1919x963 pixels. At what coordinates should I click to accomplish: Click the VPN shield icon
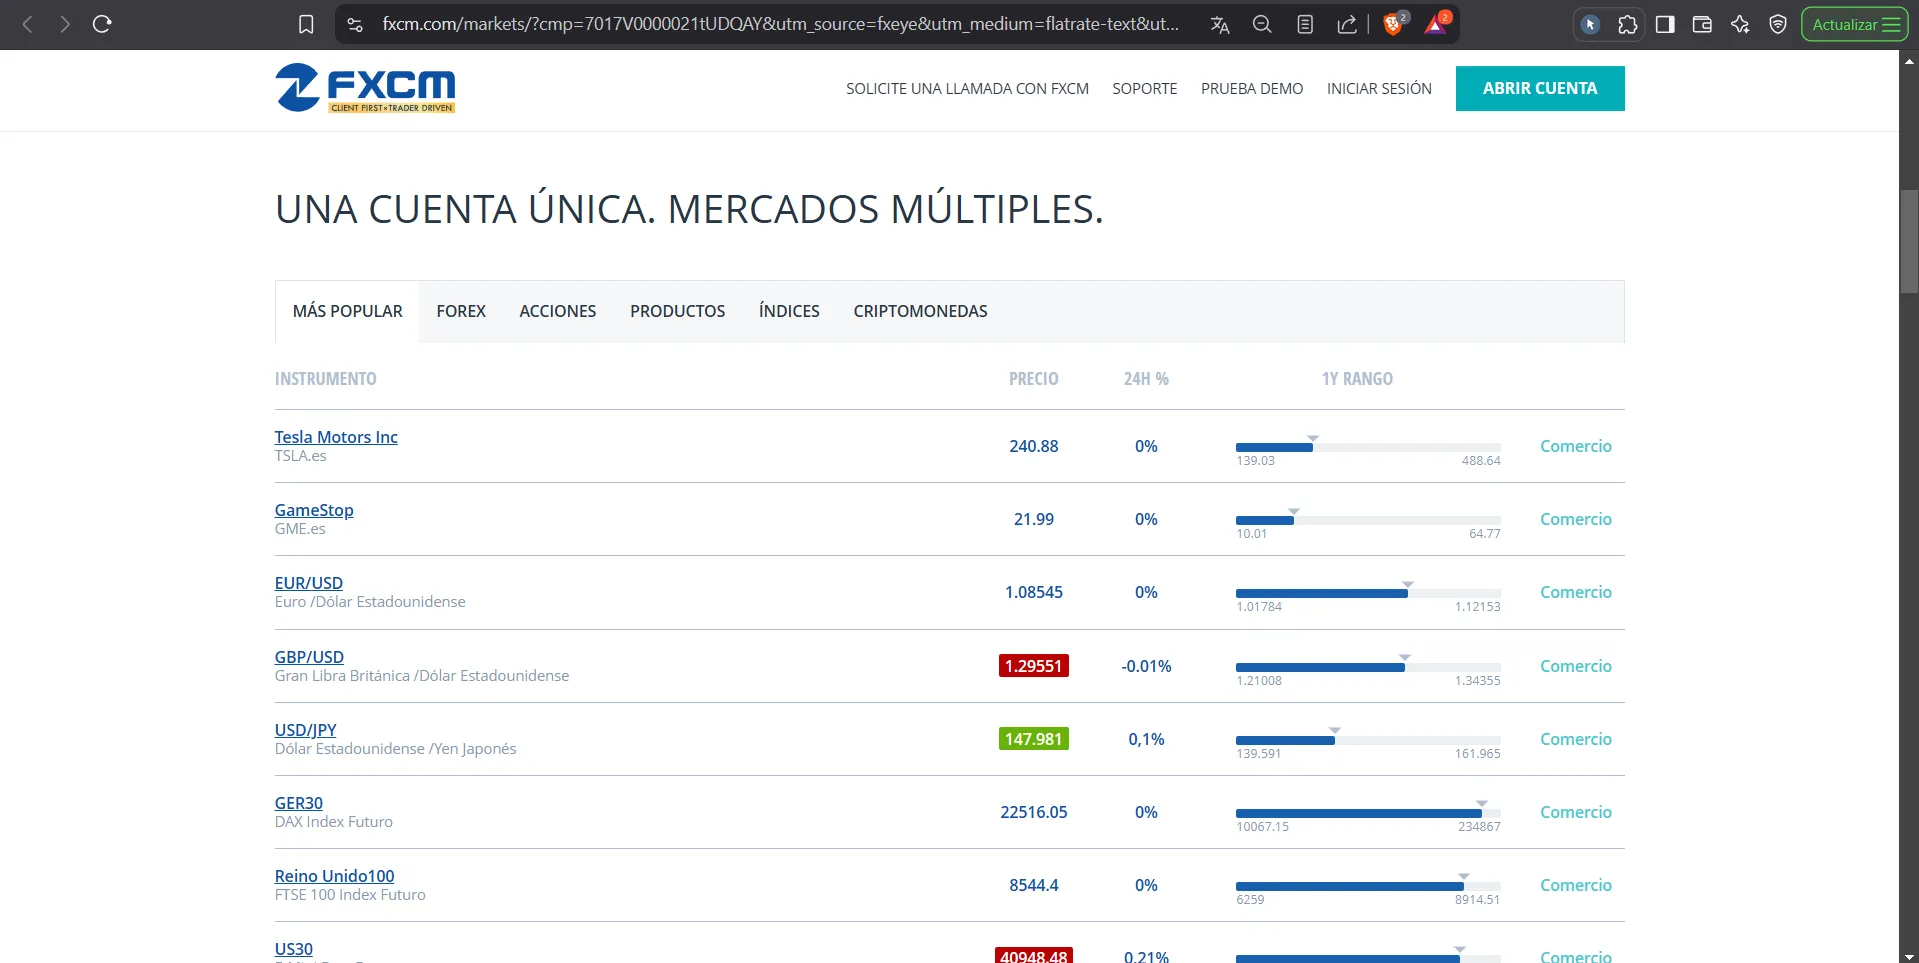point(1778,24)
